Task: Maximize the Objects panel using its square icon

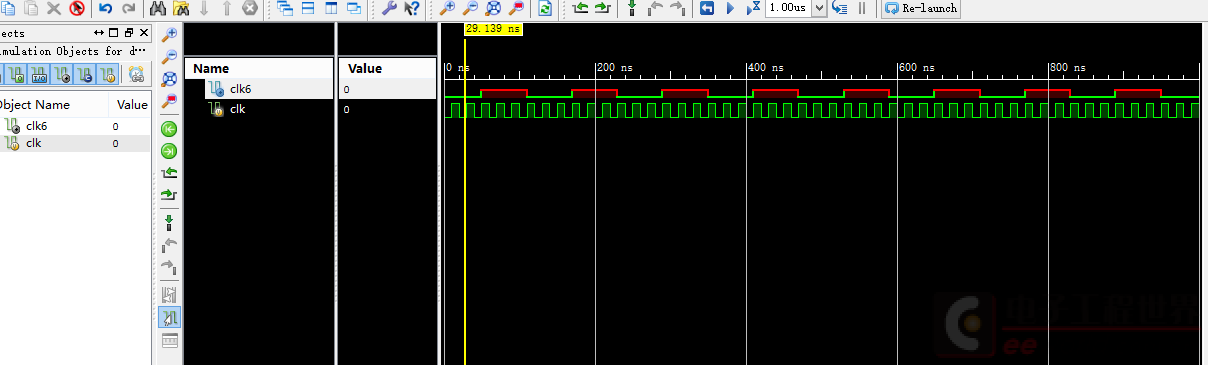Action: [114, 33]
